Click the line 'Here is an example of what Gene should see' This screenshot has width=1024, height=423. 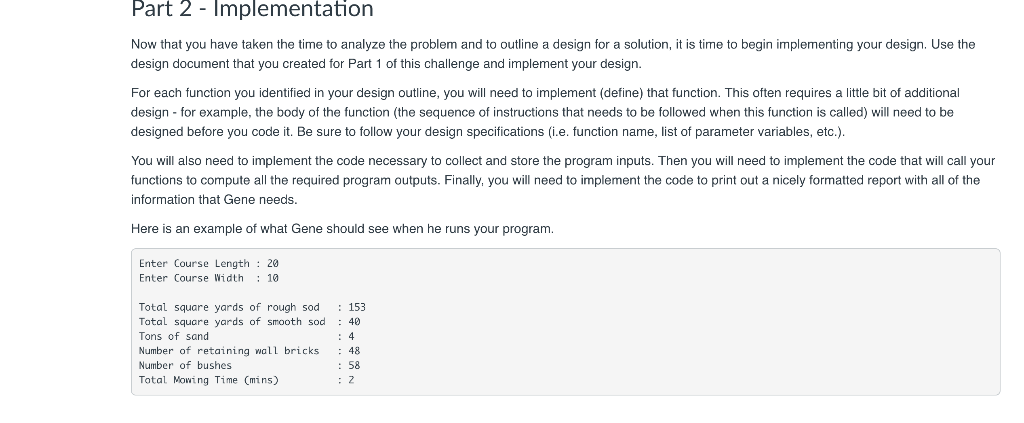click(342, 229)
